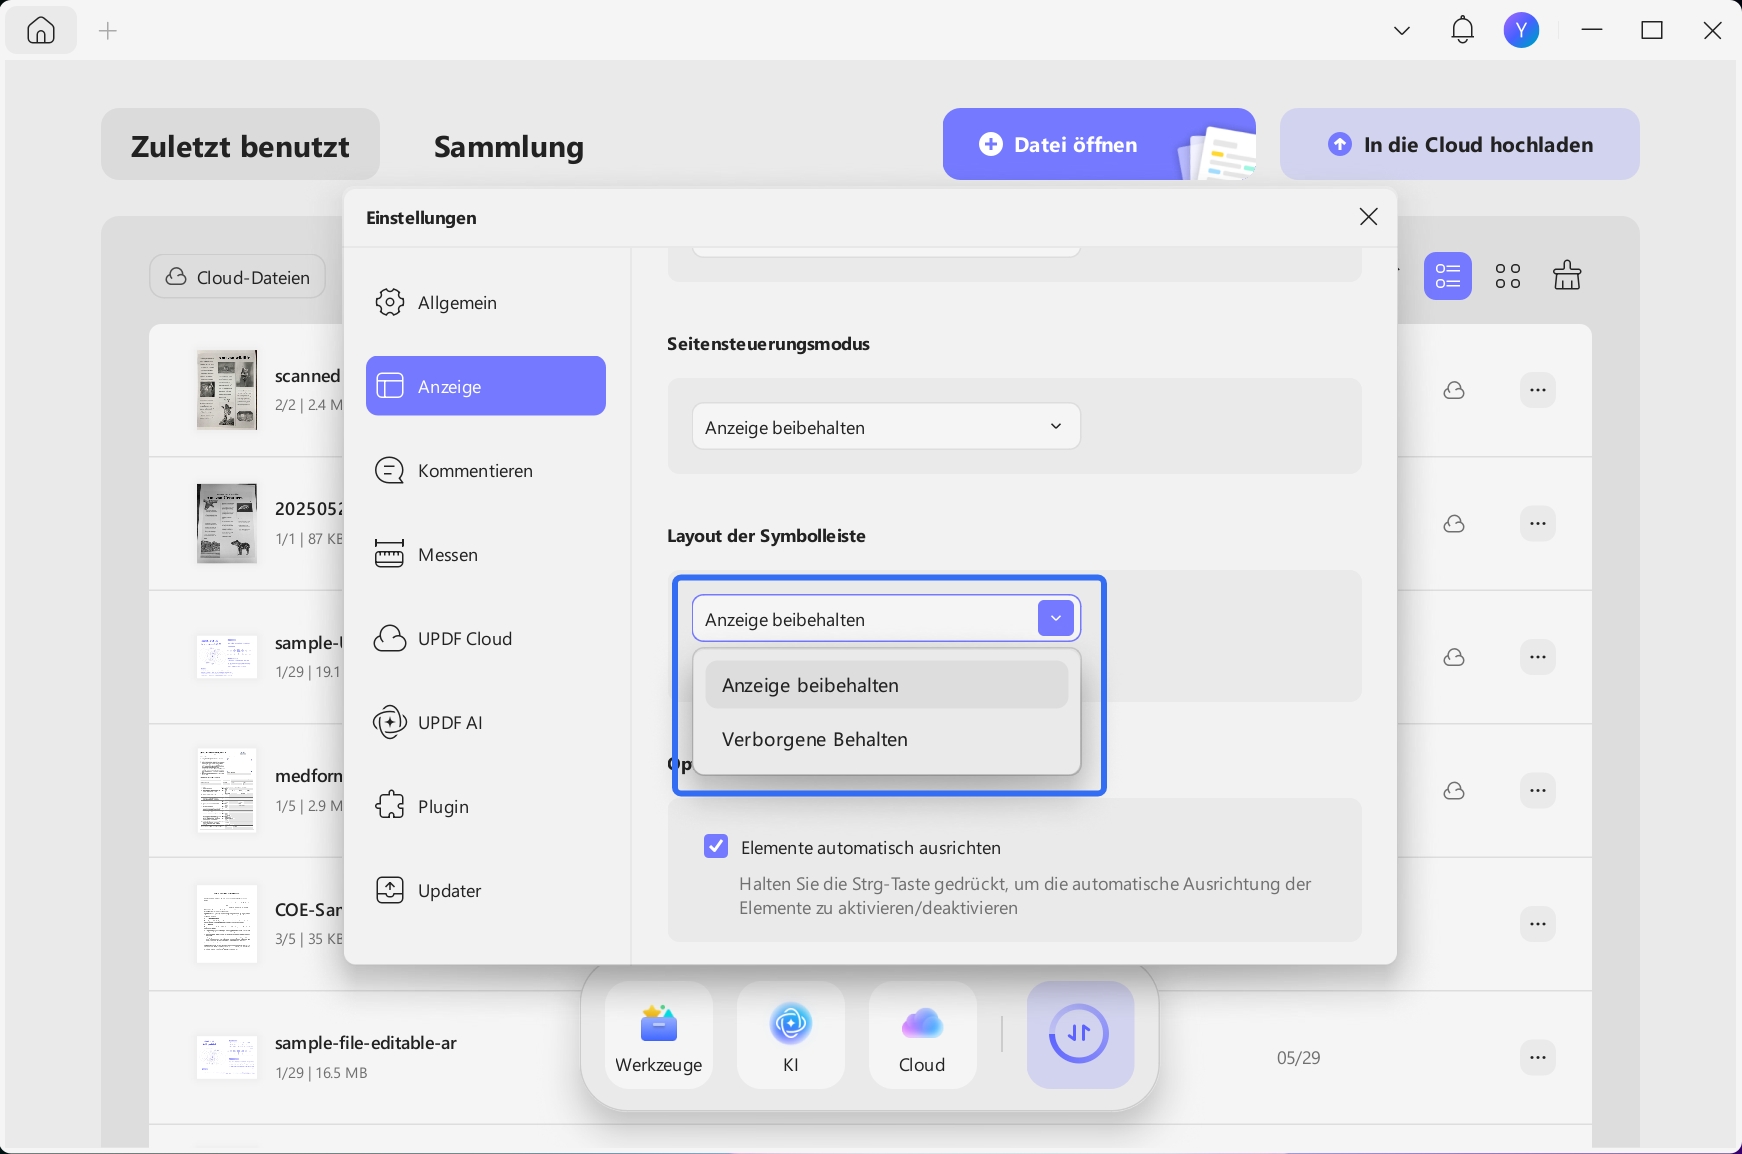
Task: Switch to grid view icon
Action: pos(1508,276)
